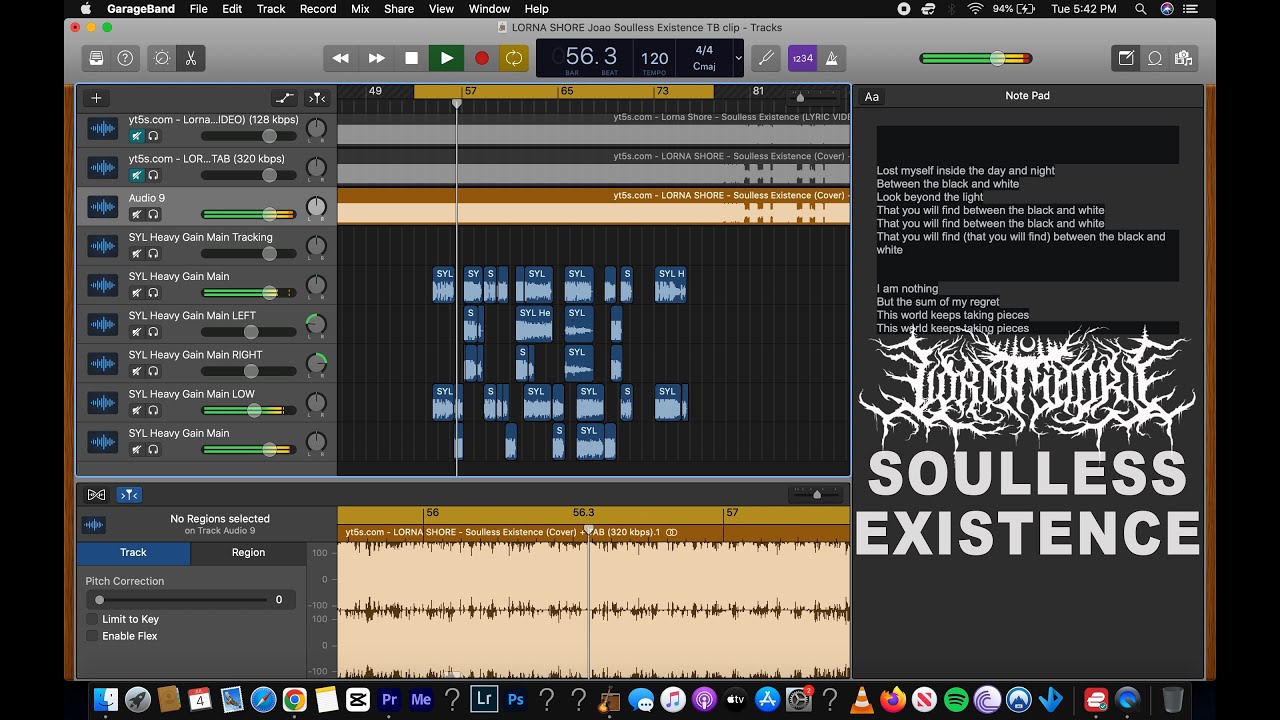The height and width of the screenshot is (720, 1280).
Task: Switch to the Region tab
Action: 248,552
